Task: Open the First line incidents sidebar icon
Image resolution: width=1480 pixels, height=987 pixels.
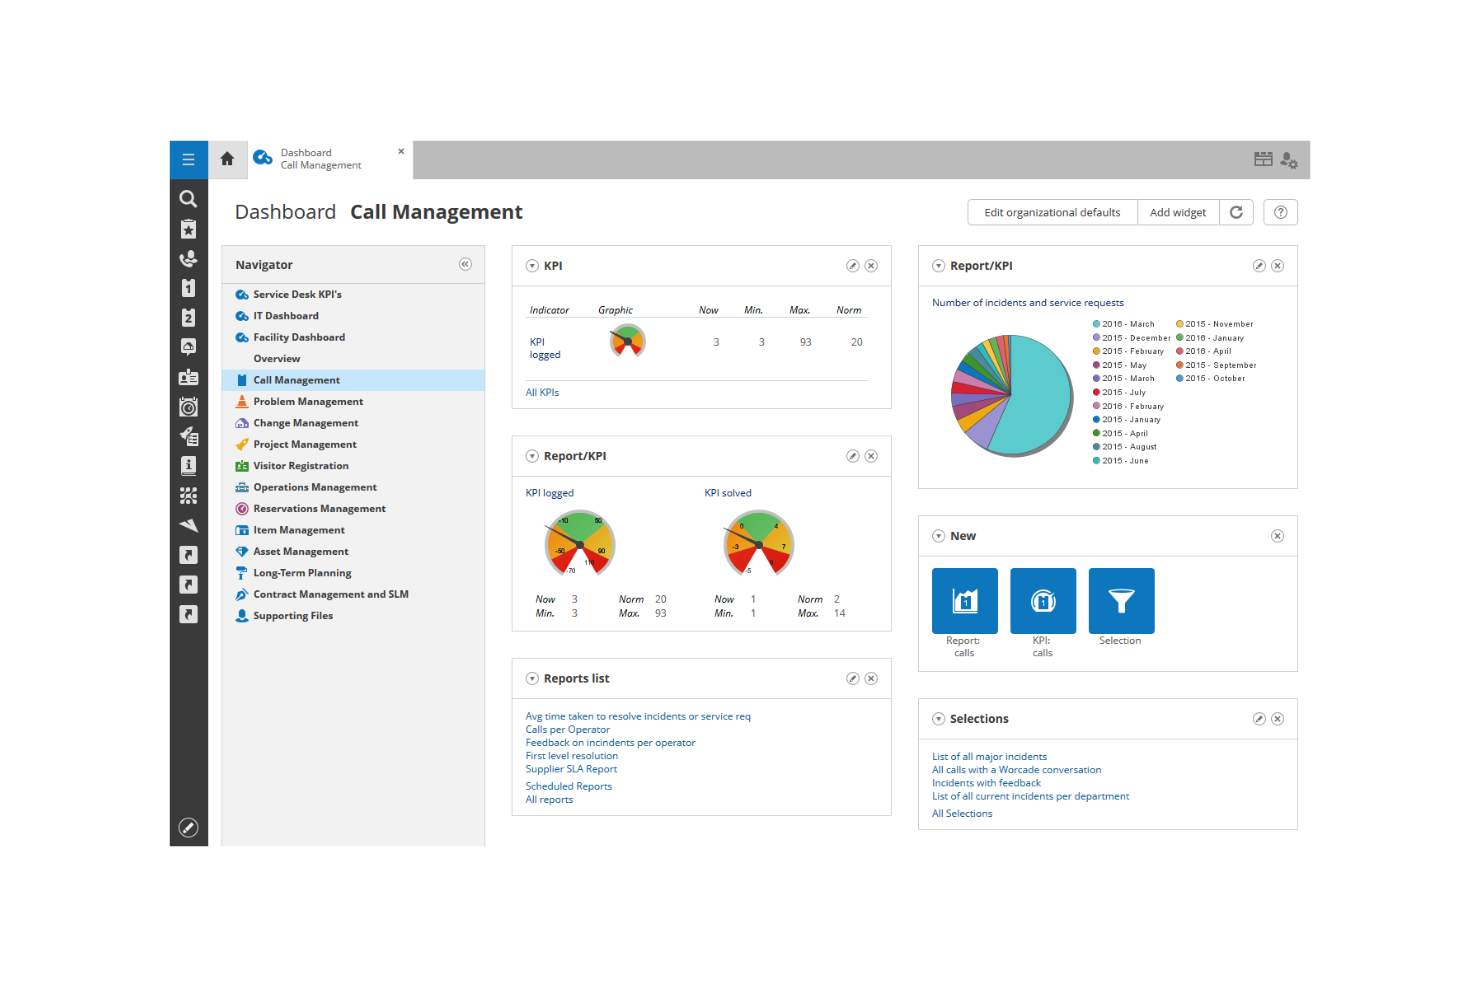Action: [188, 288]
